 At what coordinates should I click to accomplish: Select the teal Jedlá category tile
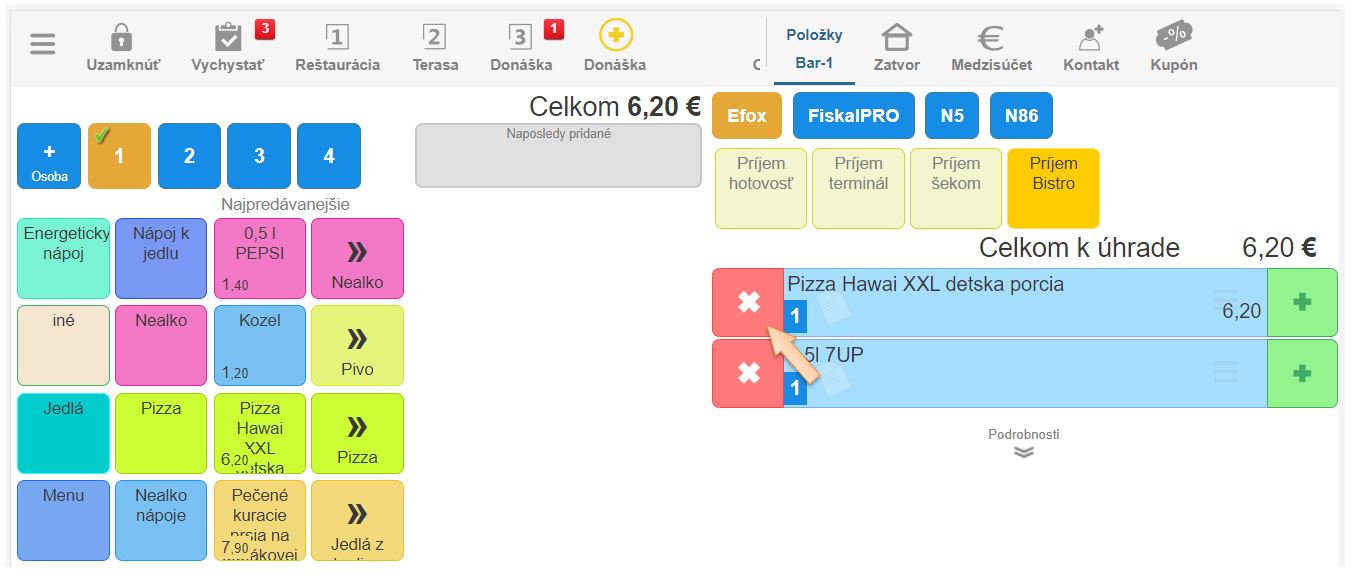pyautogui.click(x=63, y=433)
